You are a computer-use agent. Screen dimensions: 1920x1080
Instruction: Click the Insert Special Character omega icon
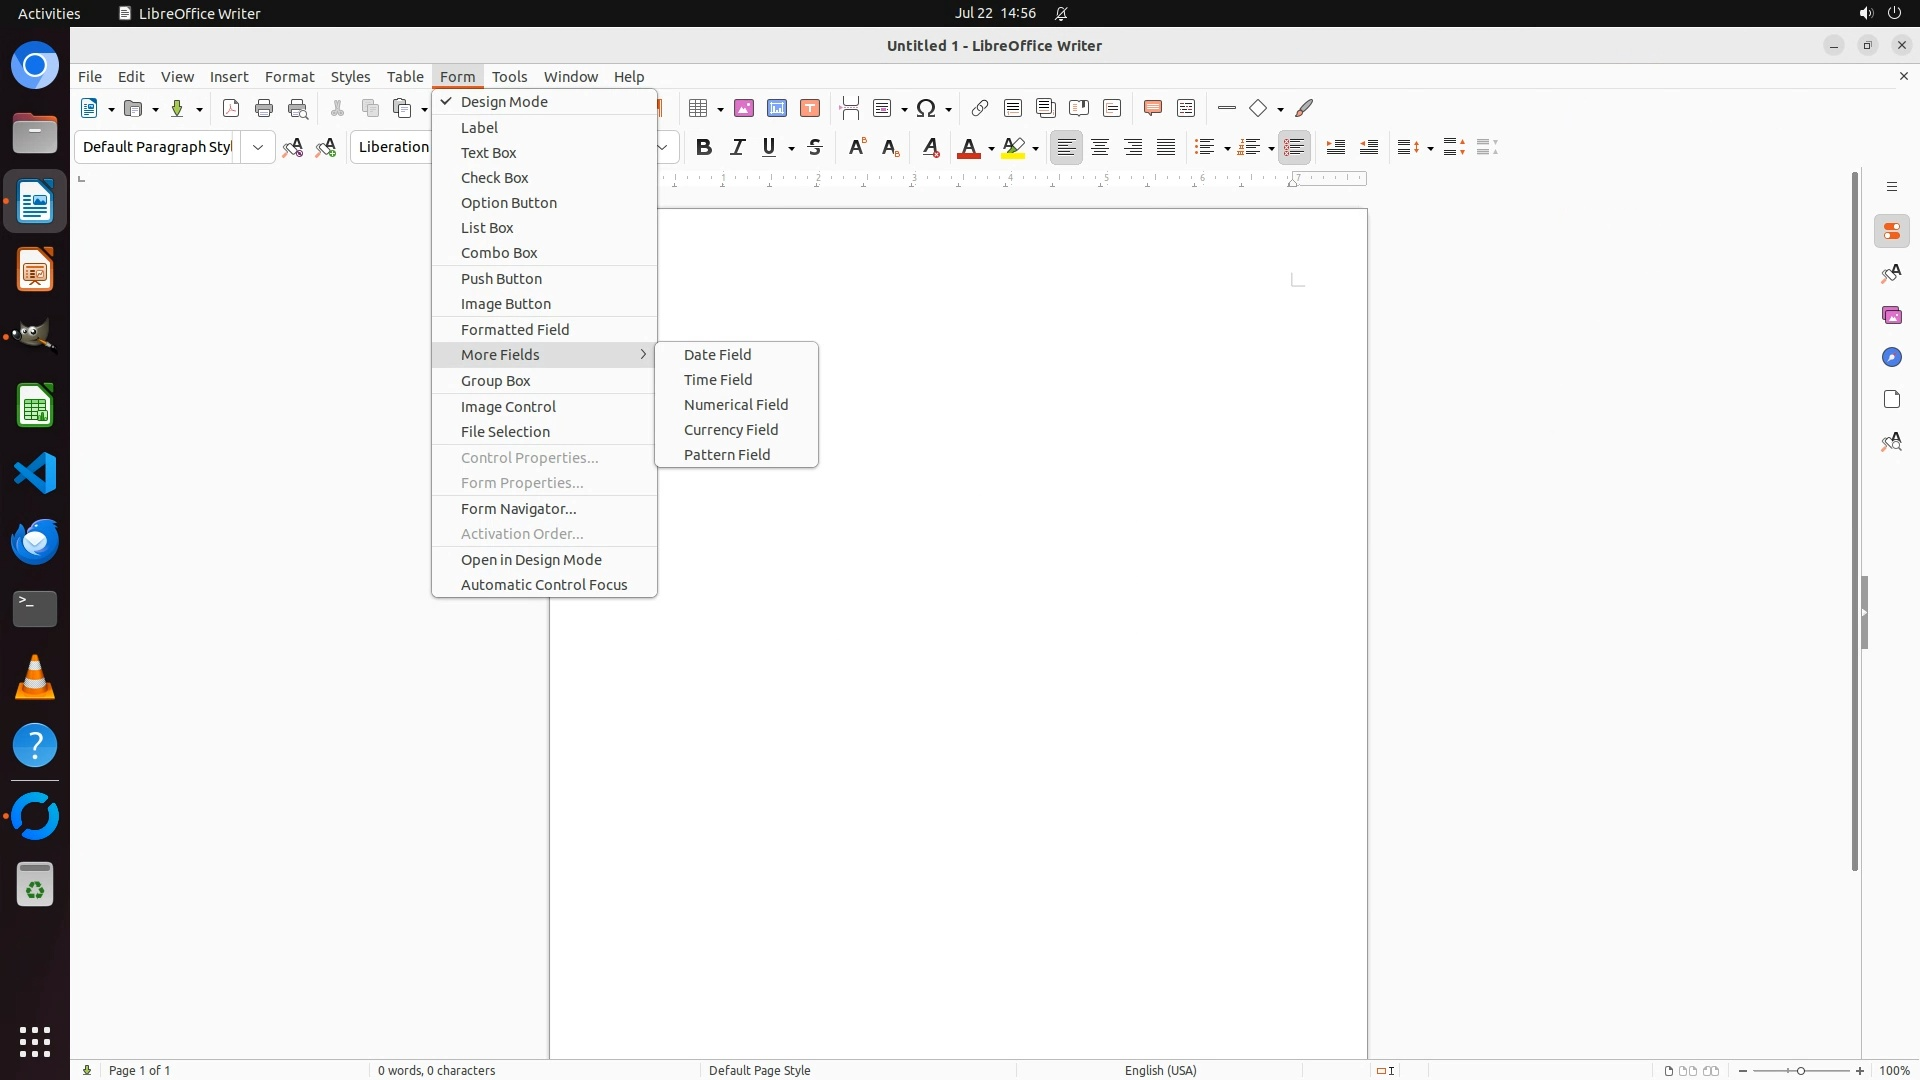coord(926,108)
